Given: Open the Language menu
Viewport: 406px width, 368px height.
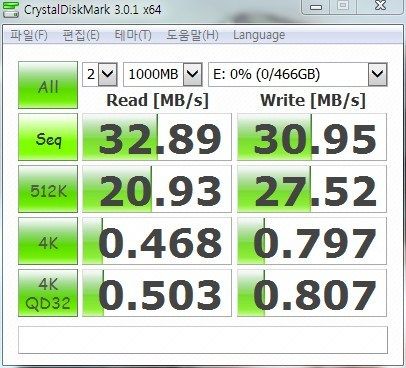Looking at the screenshot, I should [x=259, y=35].
